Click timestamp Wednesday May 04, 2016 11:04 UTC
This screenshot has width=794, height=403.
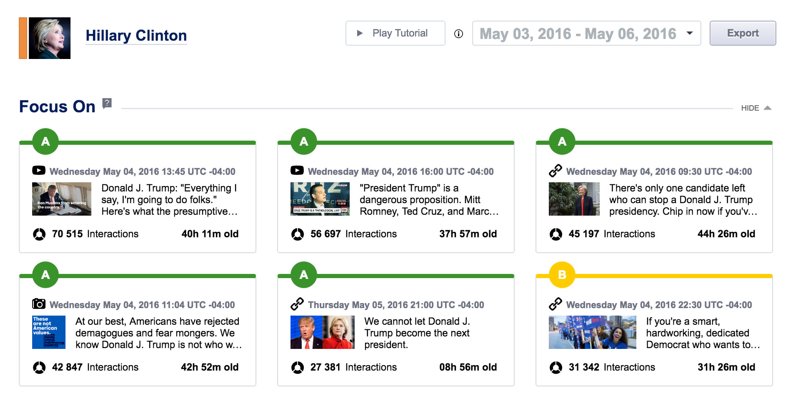(x=142, y=304)
